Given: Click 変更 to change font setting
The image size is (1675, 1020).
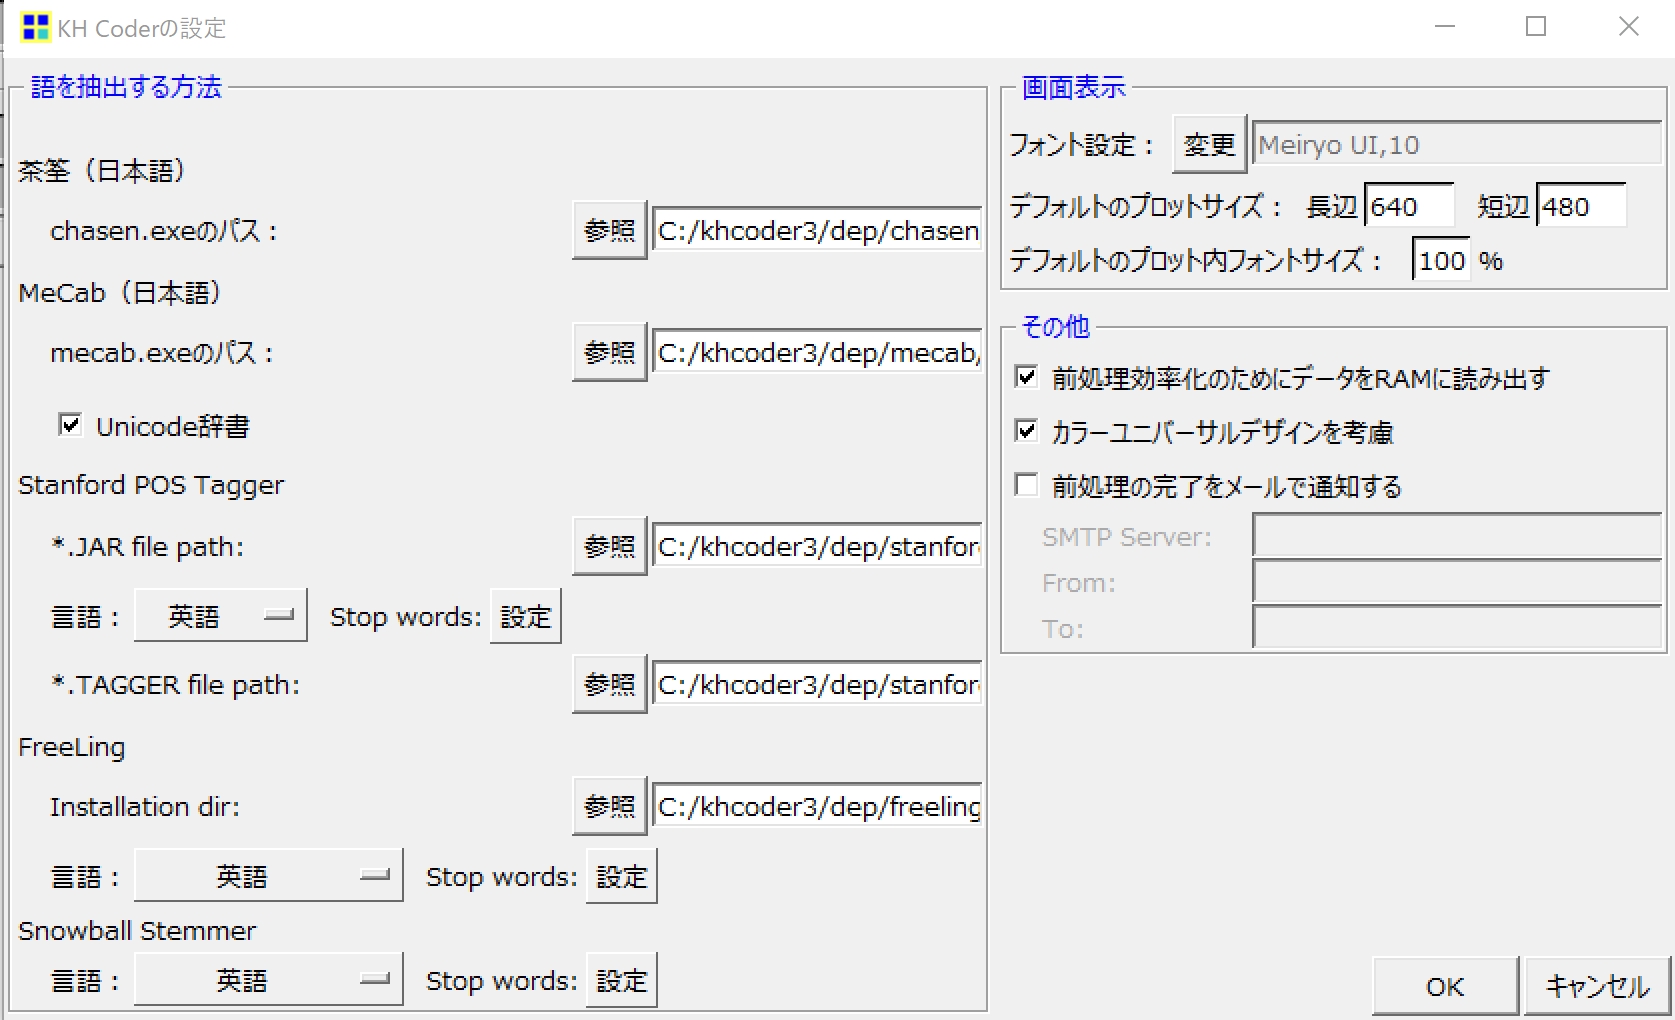Looking at the screenshot, I should [1209, 146].
